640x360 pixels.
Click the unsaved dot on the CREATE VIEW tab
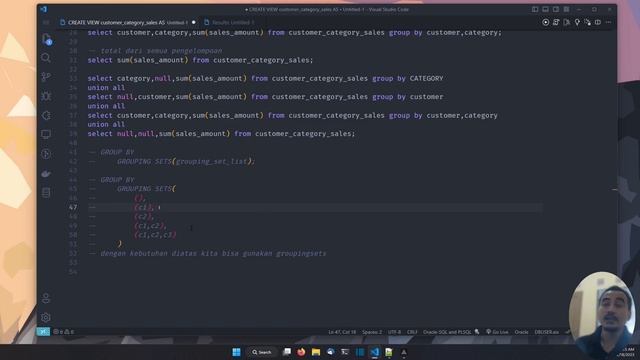click(x=193, y=22)
